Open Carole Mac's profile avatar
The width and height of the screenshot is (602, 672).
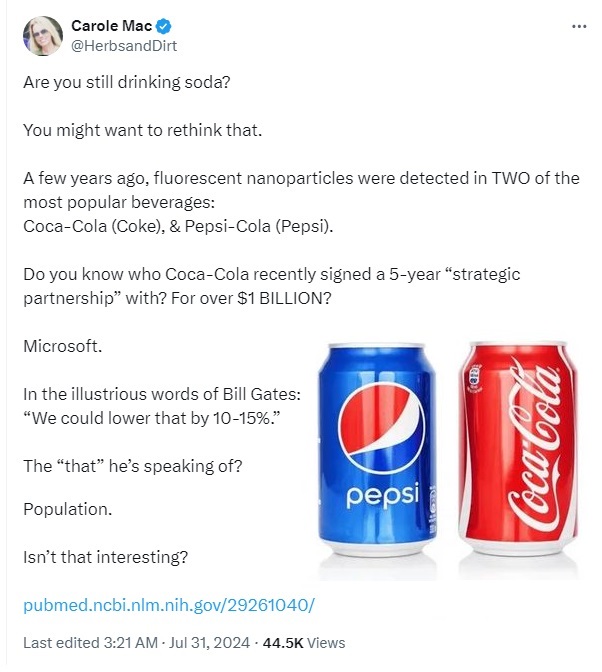point(43,36)
